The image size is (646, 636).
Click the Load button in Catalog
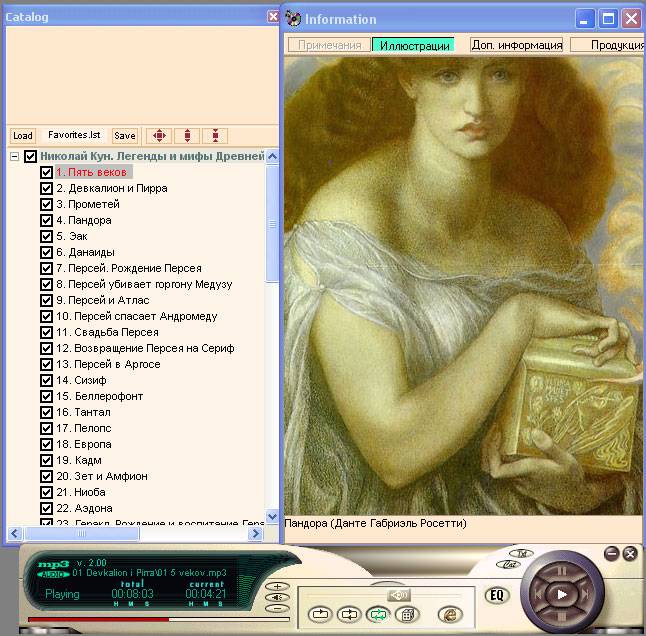coord(23,136)
